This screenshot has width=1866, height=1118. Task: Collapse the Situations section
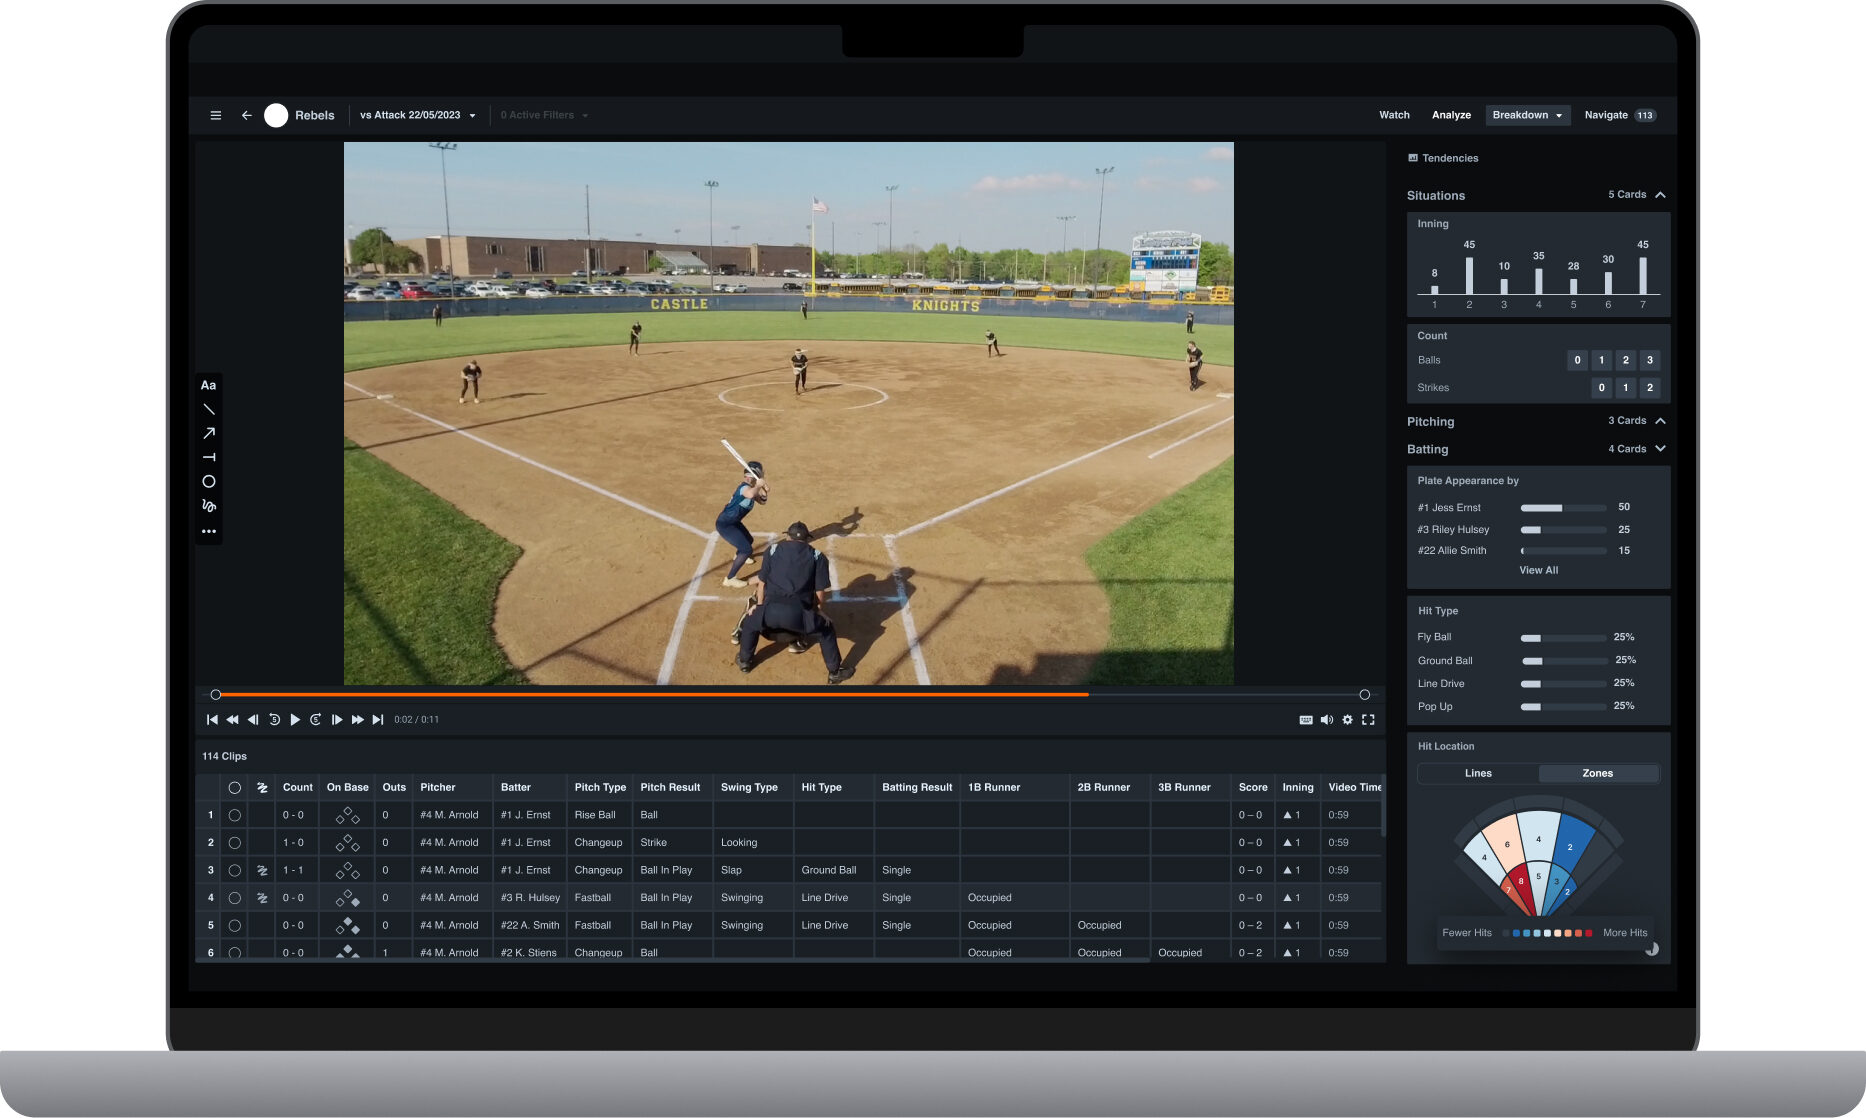click(1661, 195)
